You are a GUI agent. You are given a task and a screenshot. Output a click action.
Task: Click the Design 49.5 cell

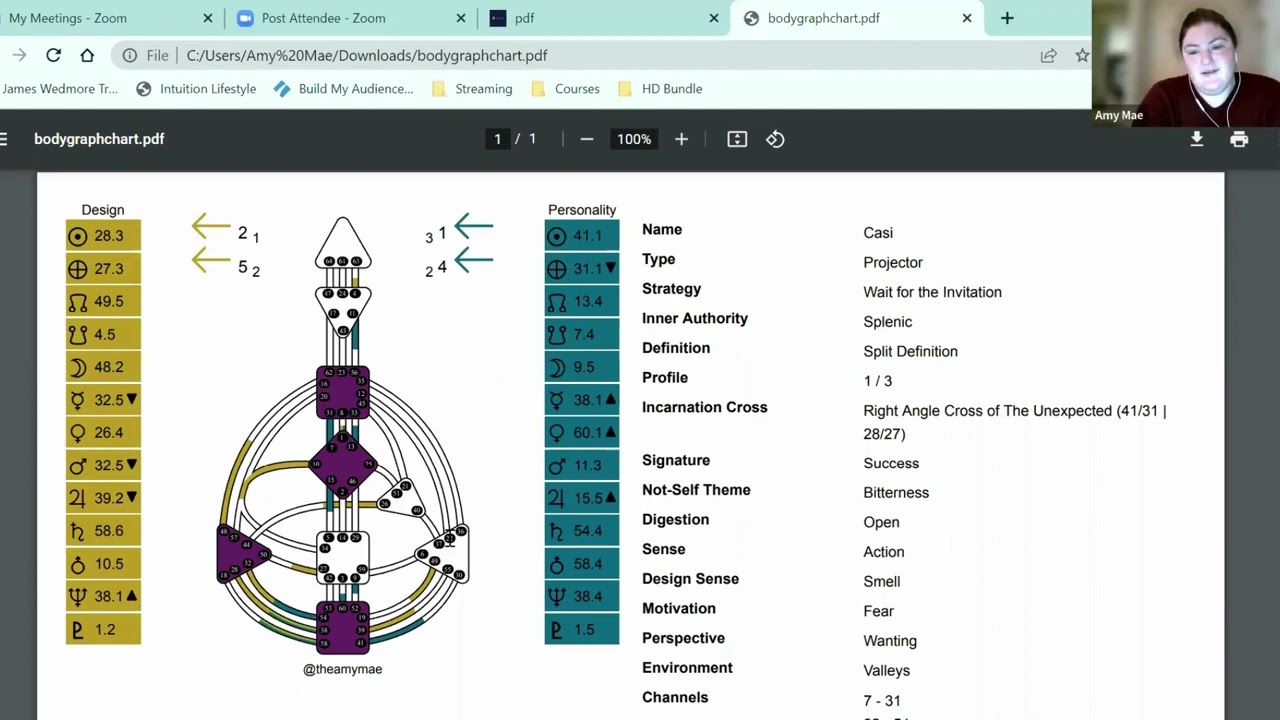[103, 302]
